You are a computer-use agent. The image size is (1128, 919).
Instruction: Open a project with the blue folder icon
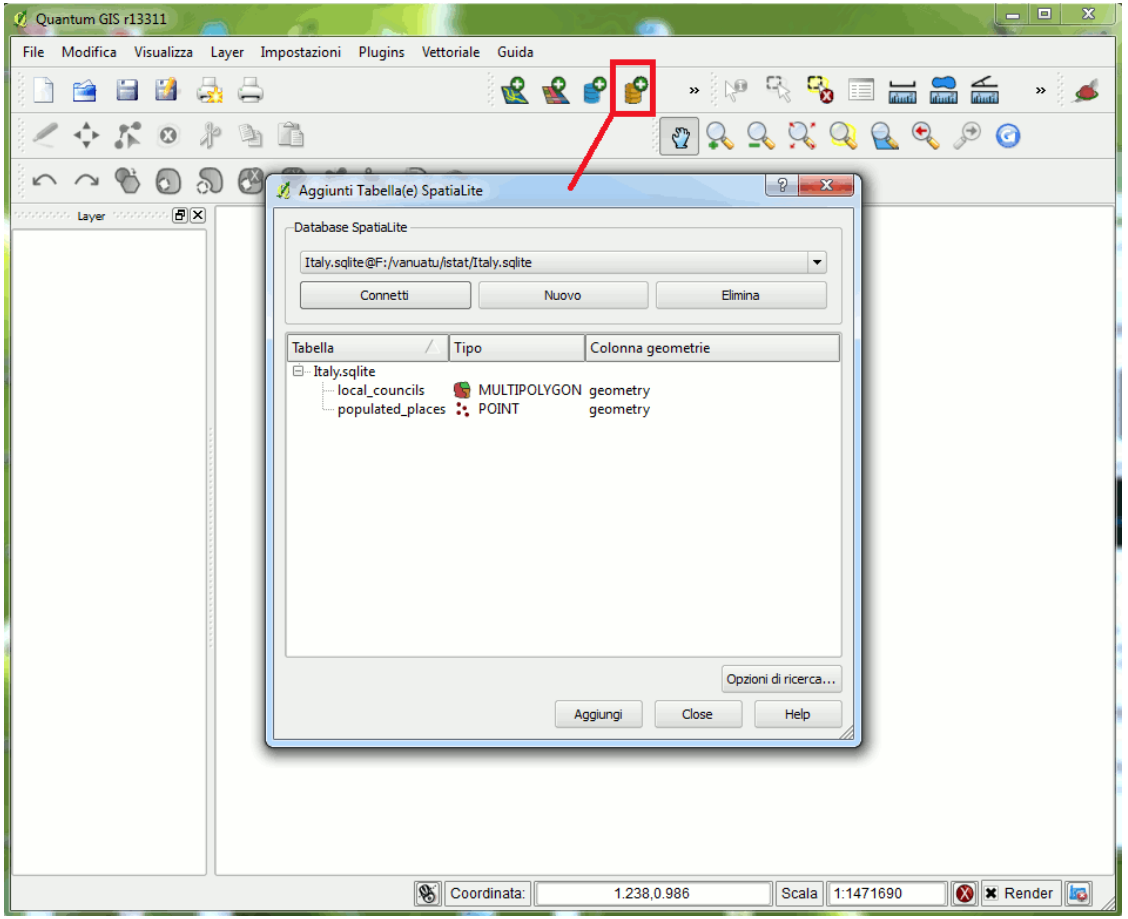(85, 91)
